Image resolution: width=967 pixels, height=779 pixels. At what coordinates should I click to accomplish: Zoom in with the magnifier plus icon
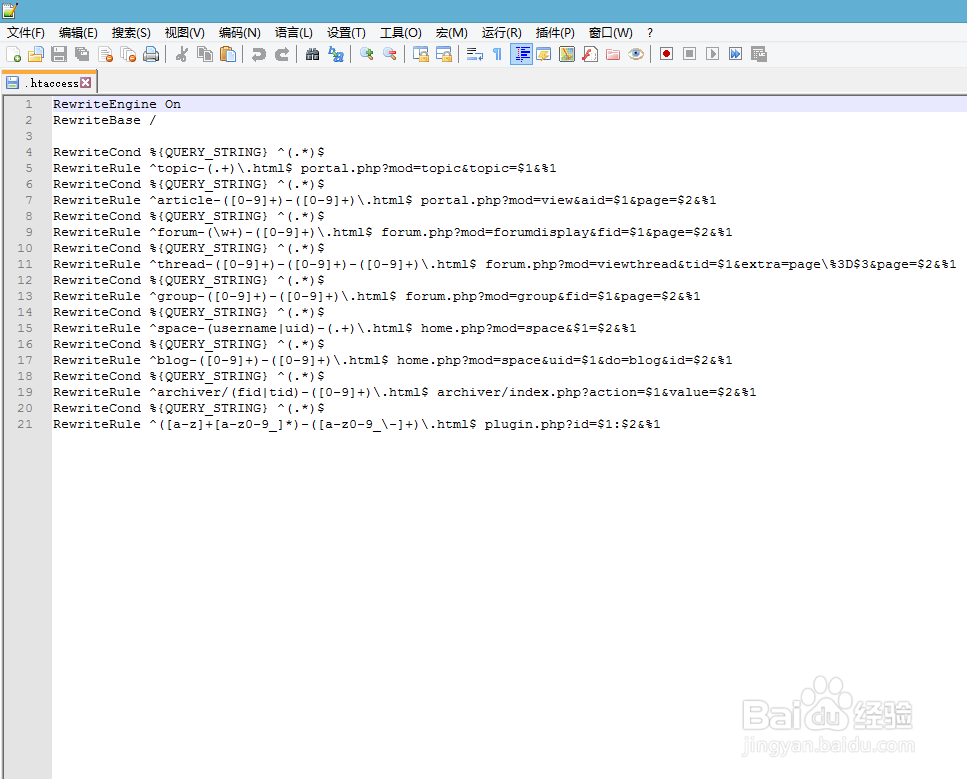(367, 54)
